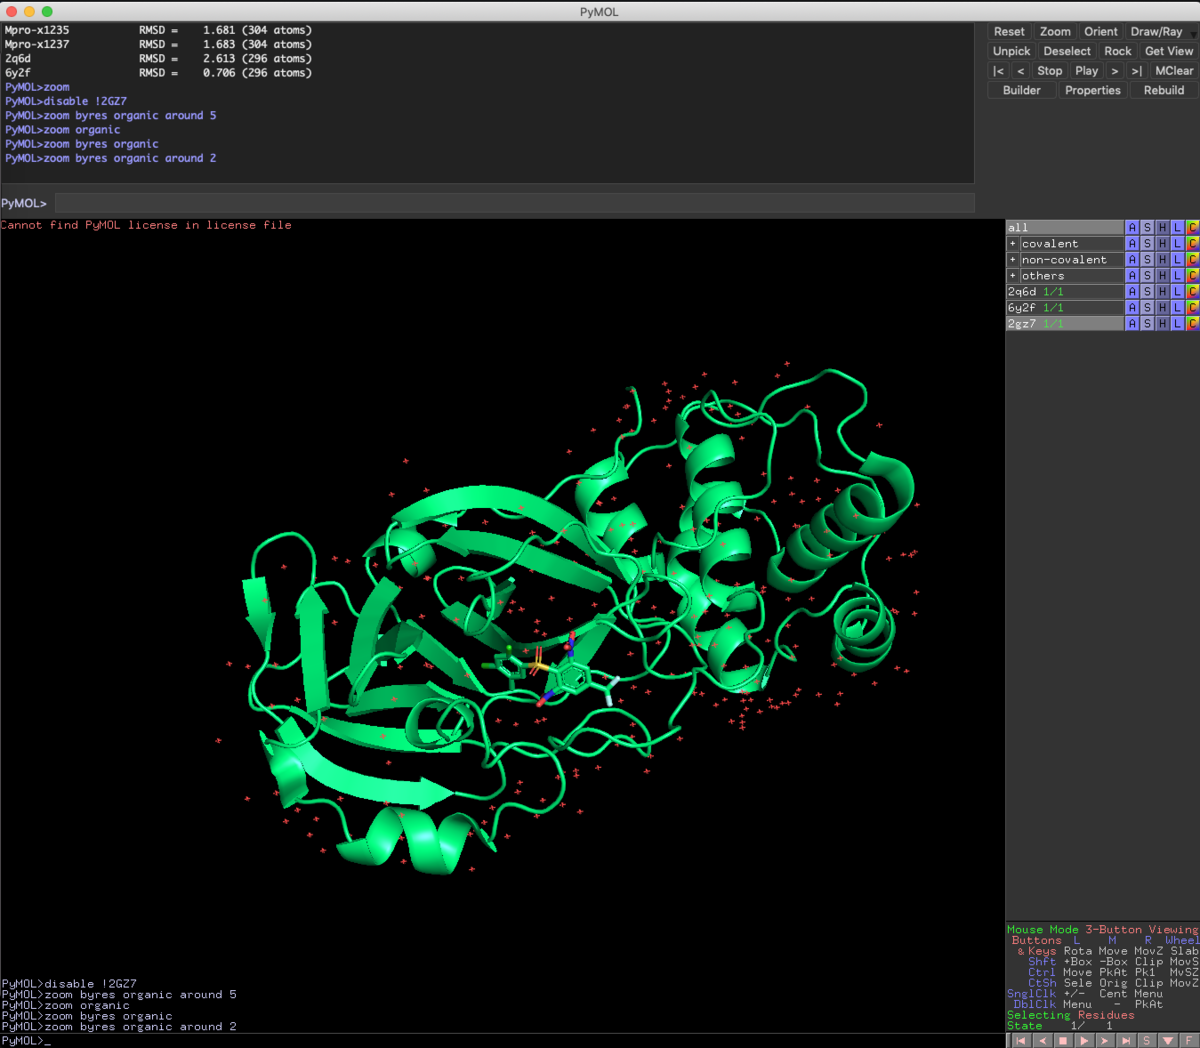
Task: Go to first frame using |< button
Action: coord(998,71)
